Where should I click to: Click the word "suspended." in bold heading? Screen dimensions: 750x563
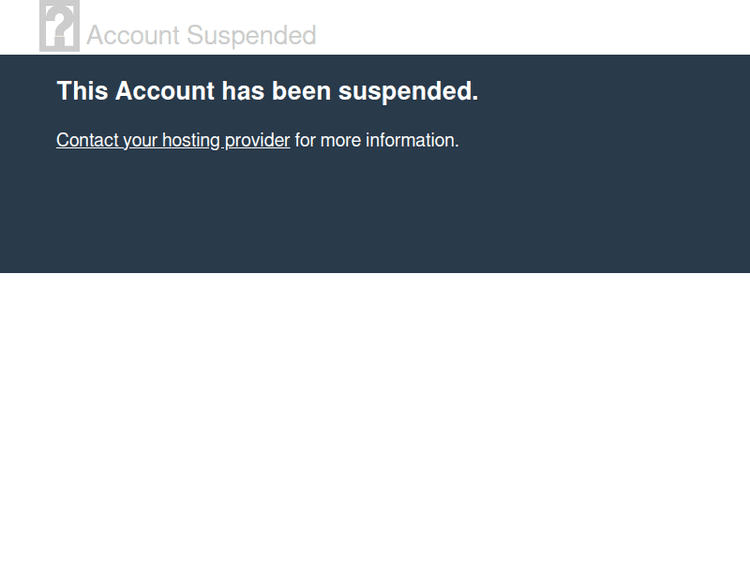click(x=408, y=91)
